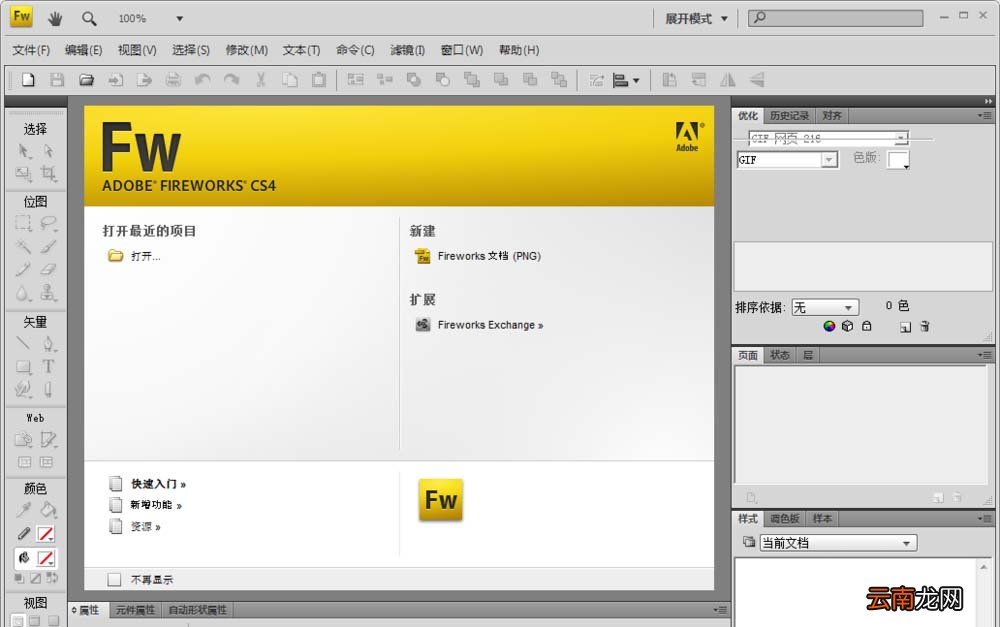
Task: Click the 打开... link
Action: 145,256
